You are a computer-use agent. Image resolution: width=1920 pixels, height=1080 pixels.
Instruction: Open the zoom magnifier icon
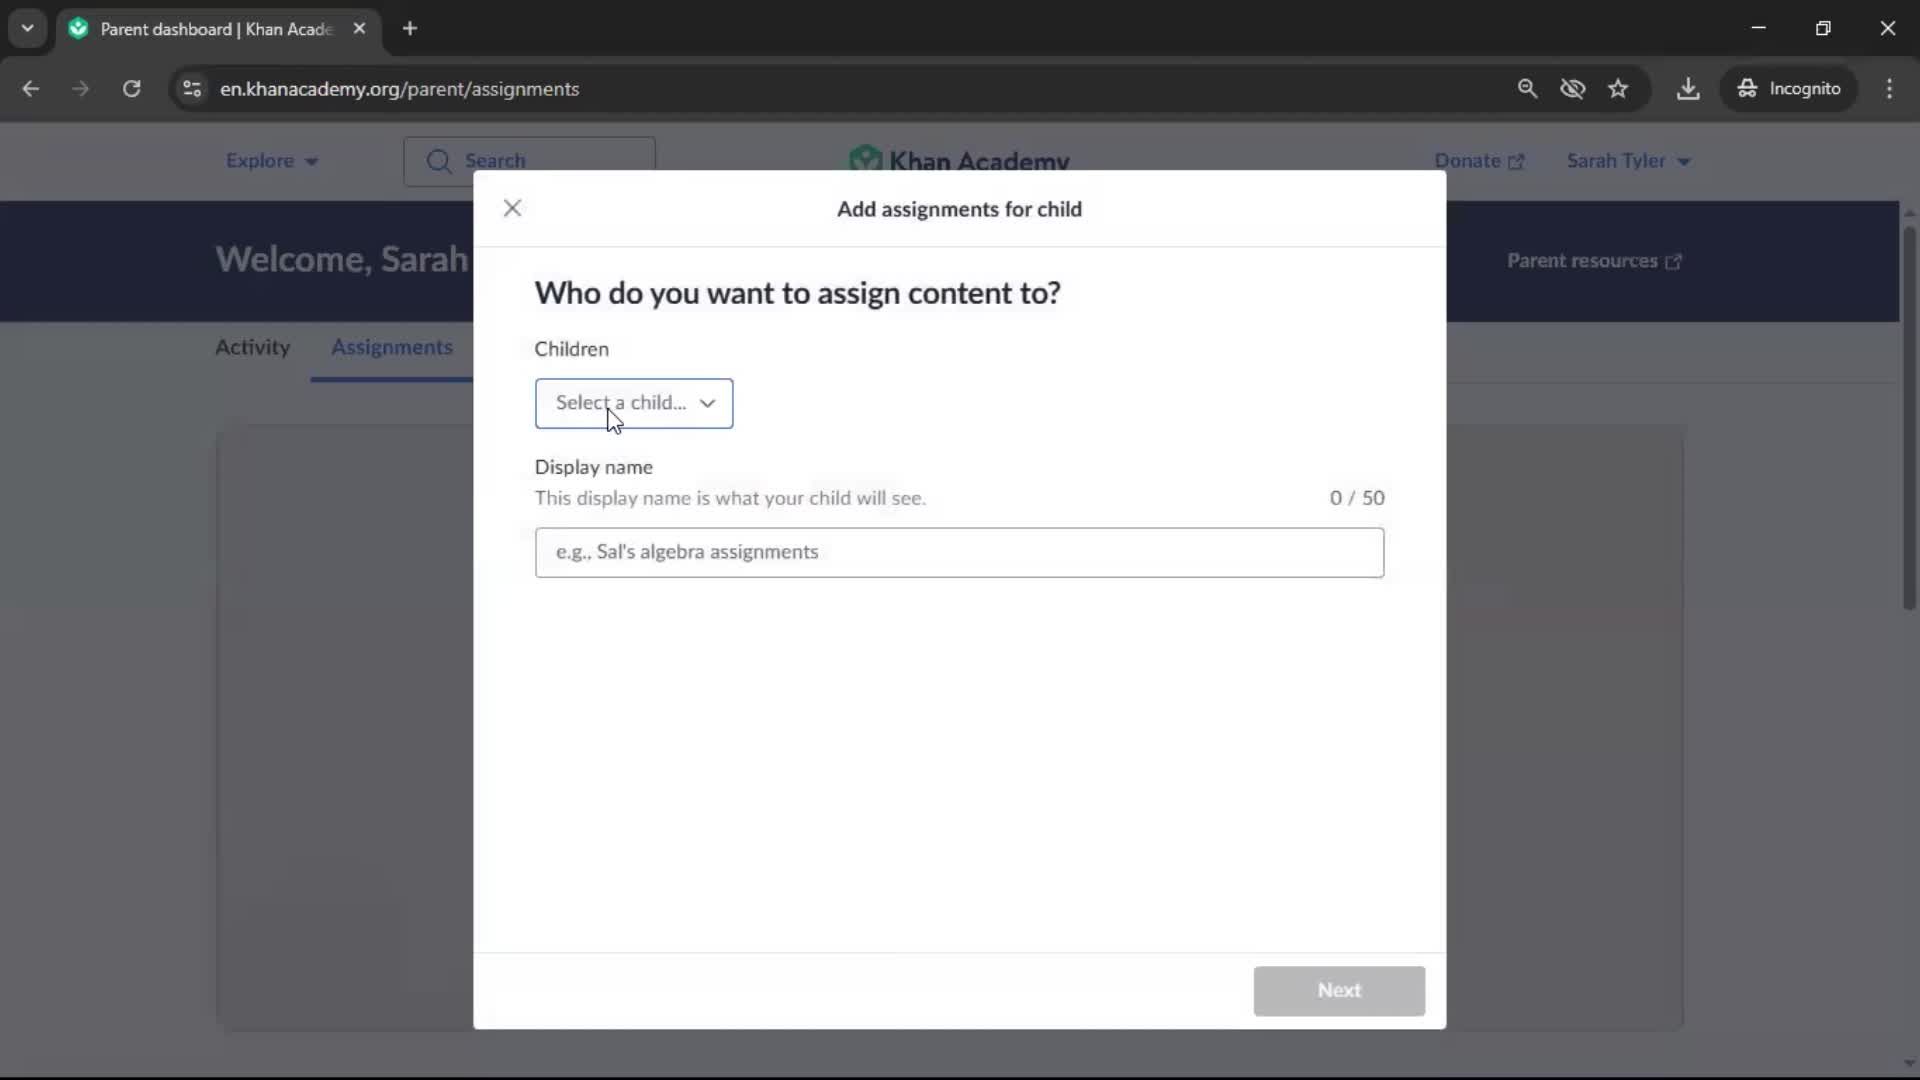[x=1526, y=88]
